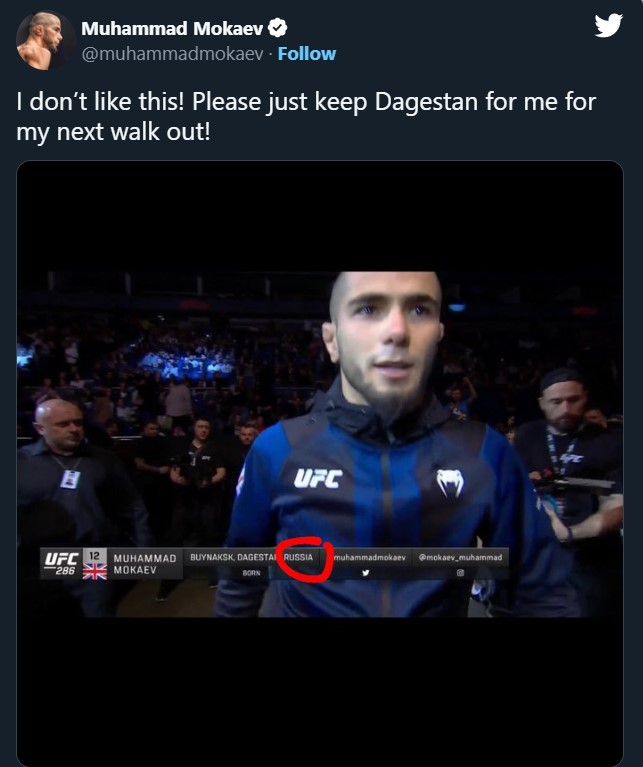Image resolution: width=643 pixels, height=767 pixels.
Task: Click the BORN label in overlay
Action: (x=251, y=573)
